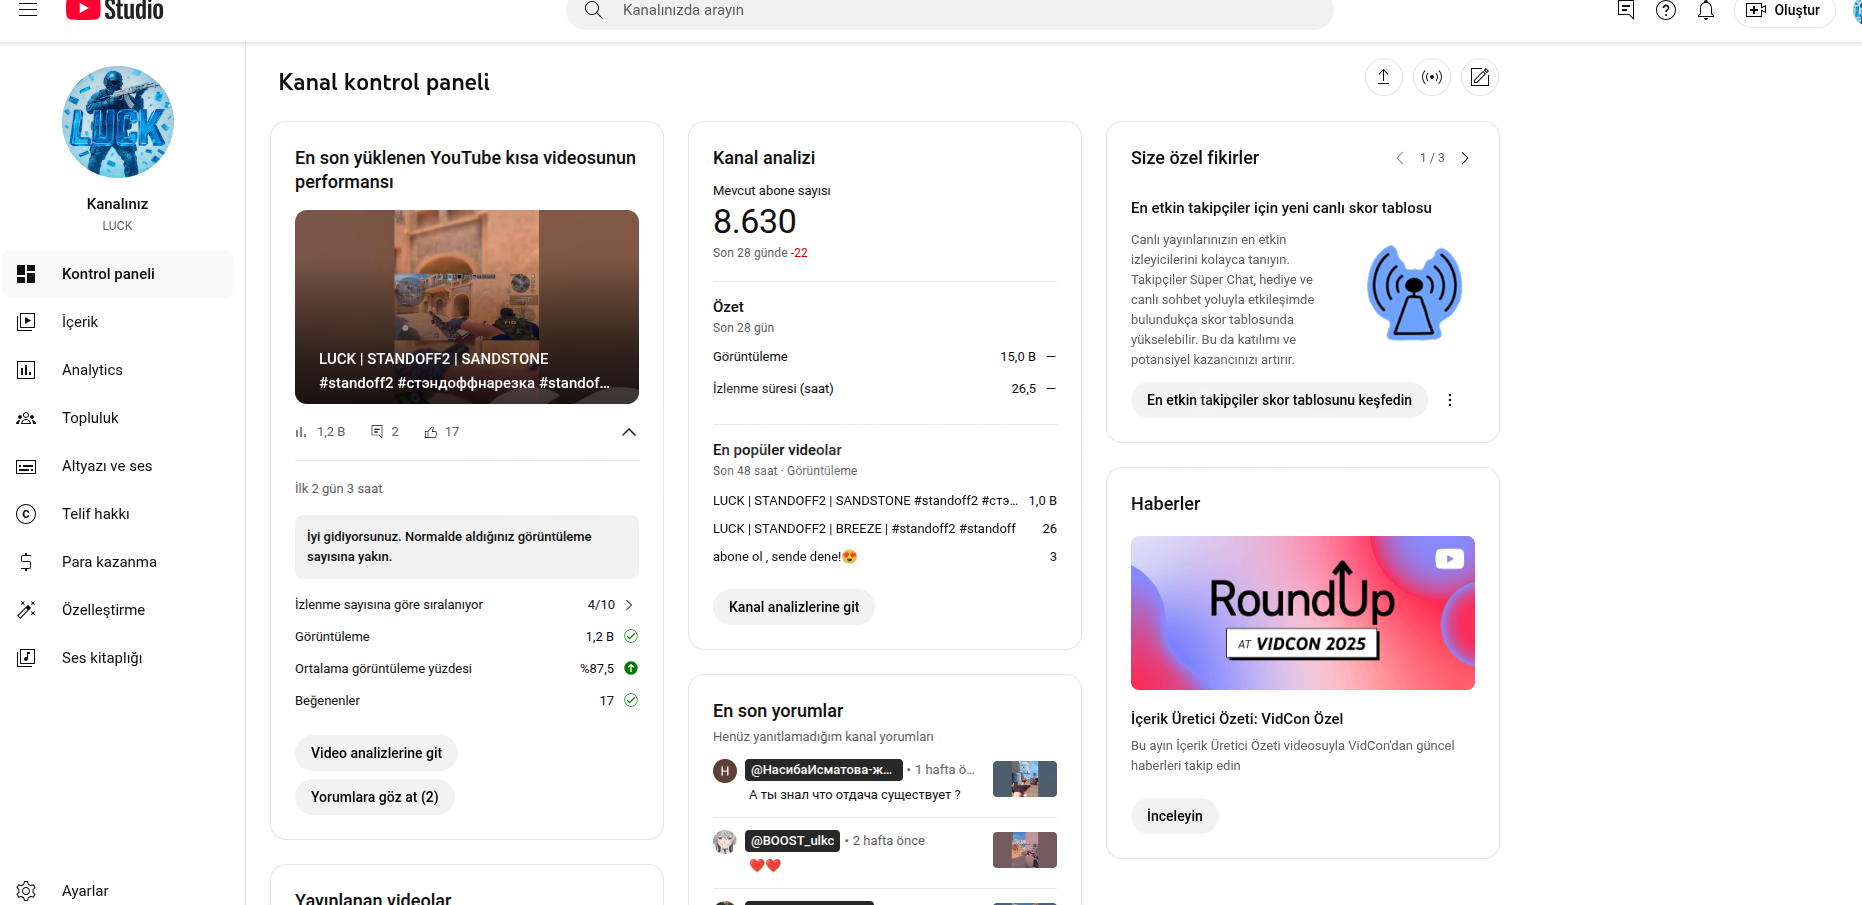The image size is (1862, 905).
Task: Open the RoundUp VidCon 2025 news thumbnail
Action: [1303, 613]
